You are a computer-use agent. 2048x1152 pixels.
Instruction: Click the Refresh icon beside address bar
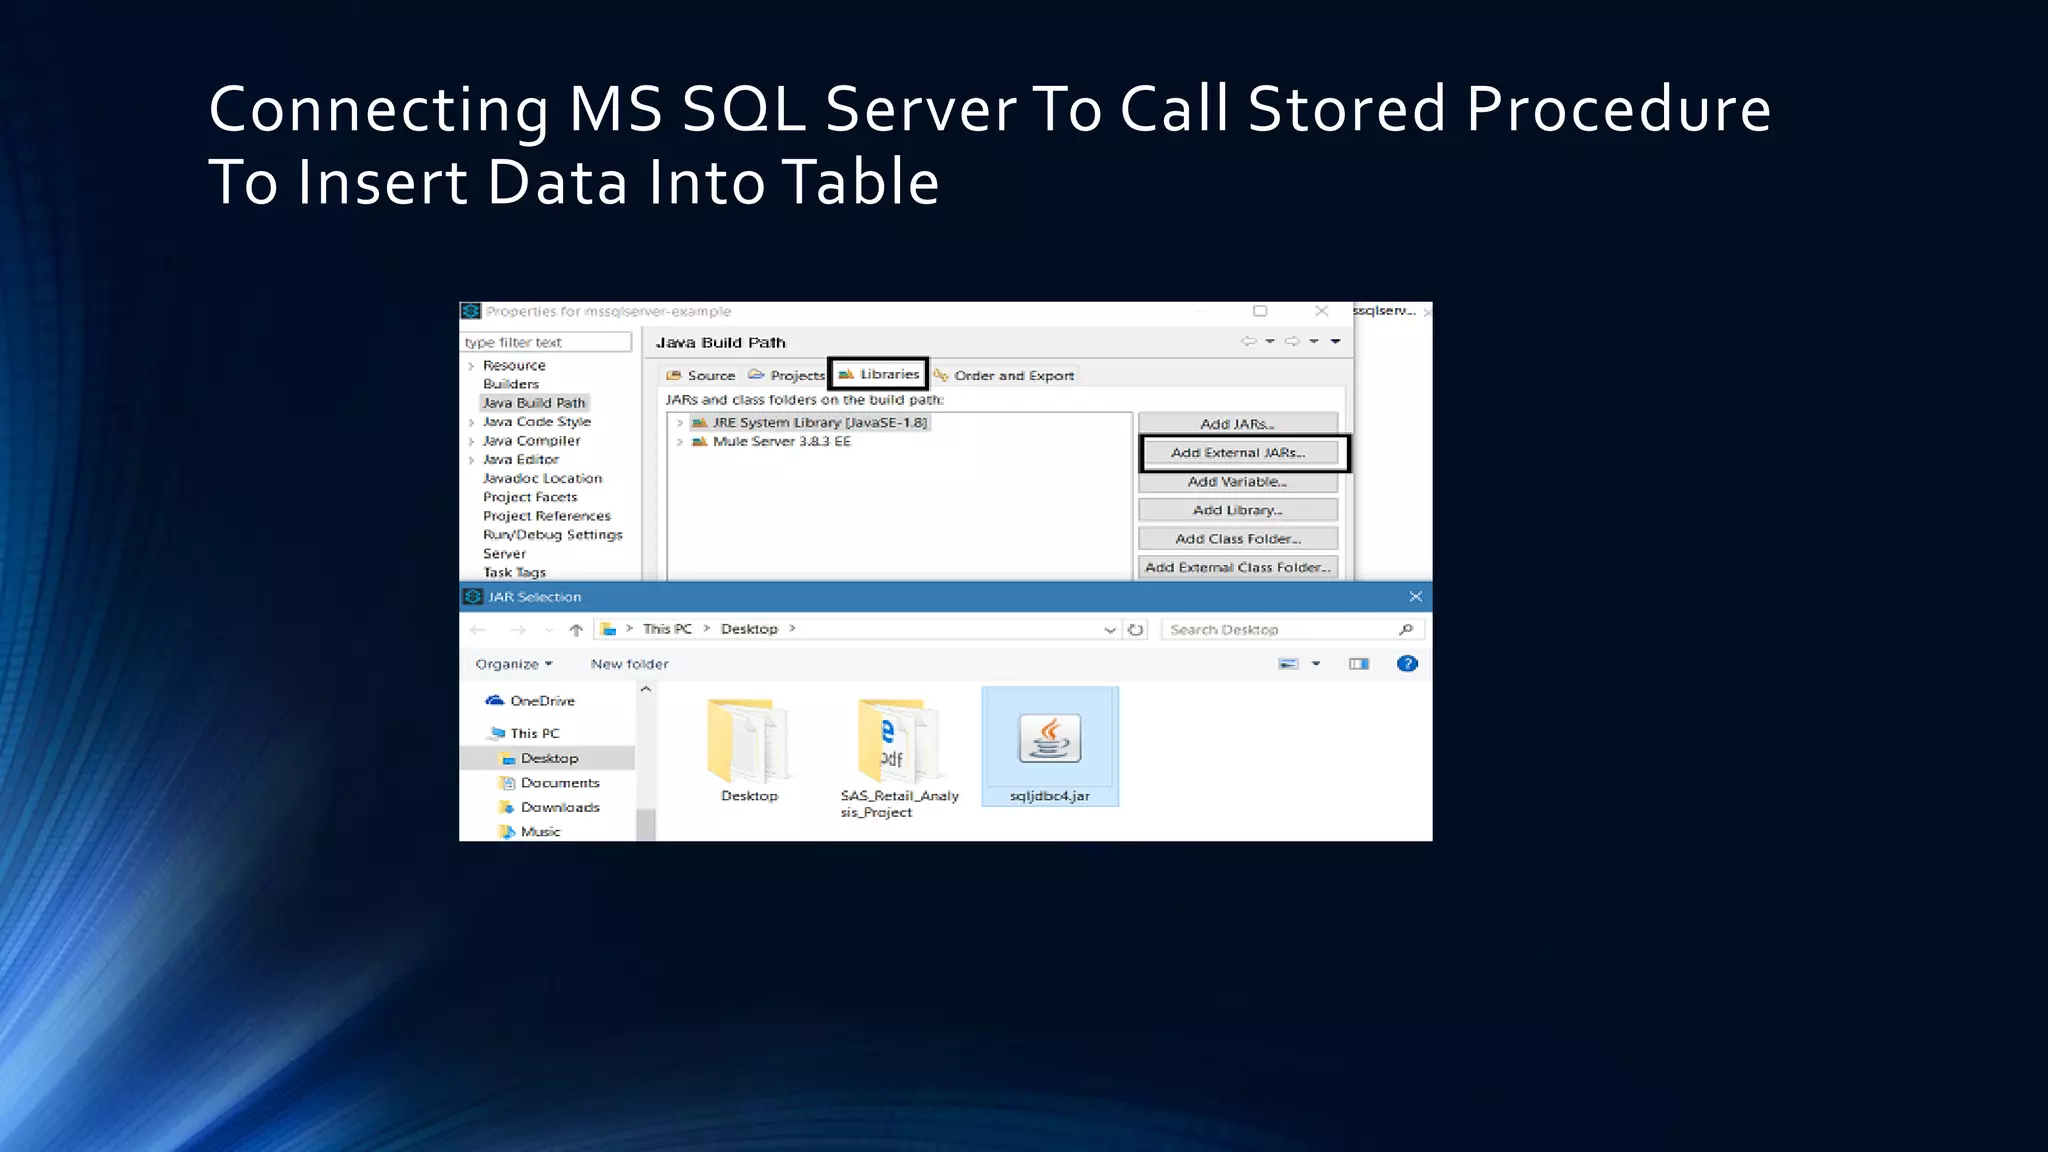pyautogui.click(x=1136, y=630)
